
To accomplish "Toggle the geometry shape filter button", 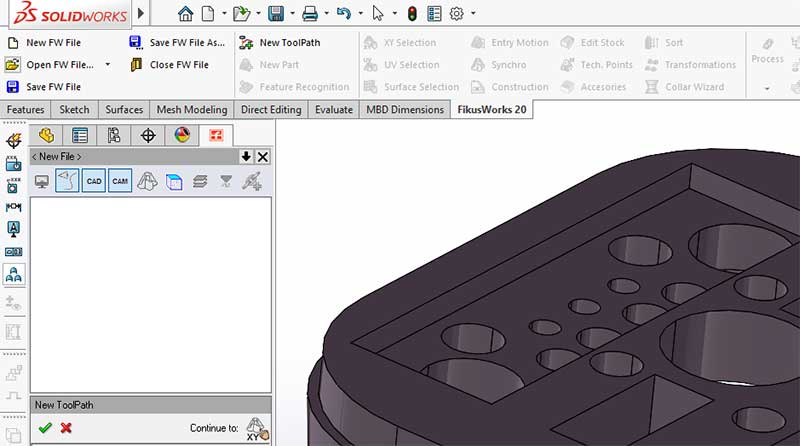I will tap(67, 181).
